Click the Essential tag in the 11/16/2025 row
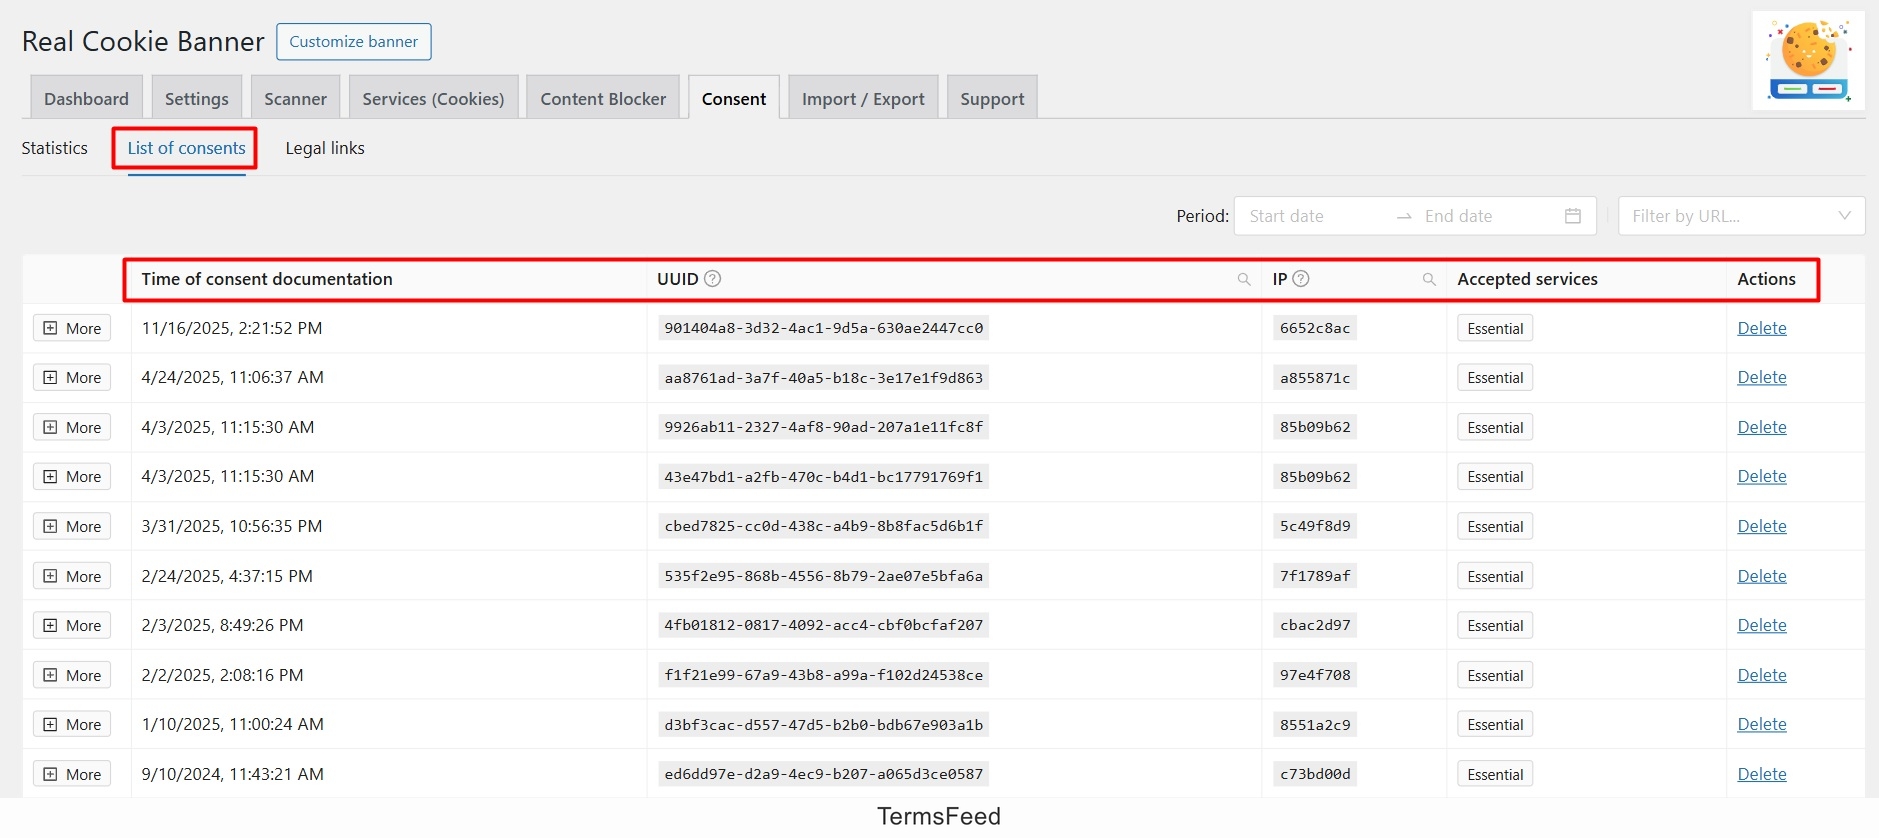The width and height of the screenshot is (1879, 838). (1495, 328)
